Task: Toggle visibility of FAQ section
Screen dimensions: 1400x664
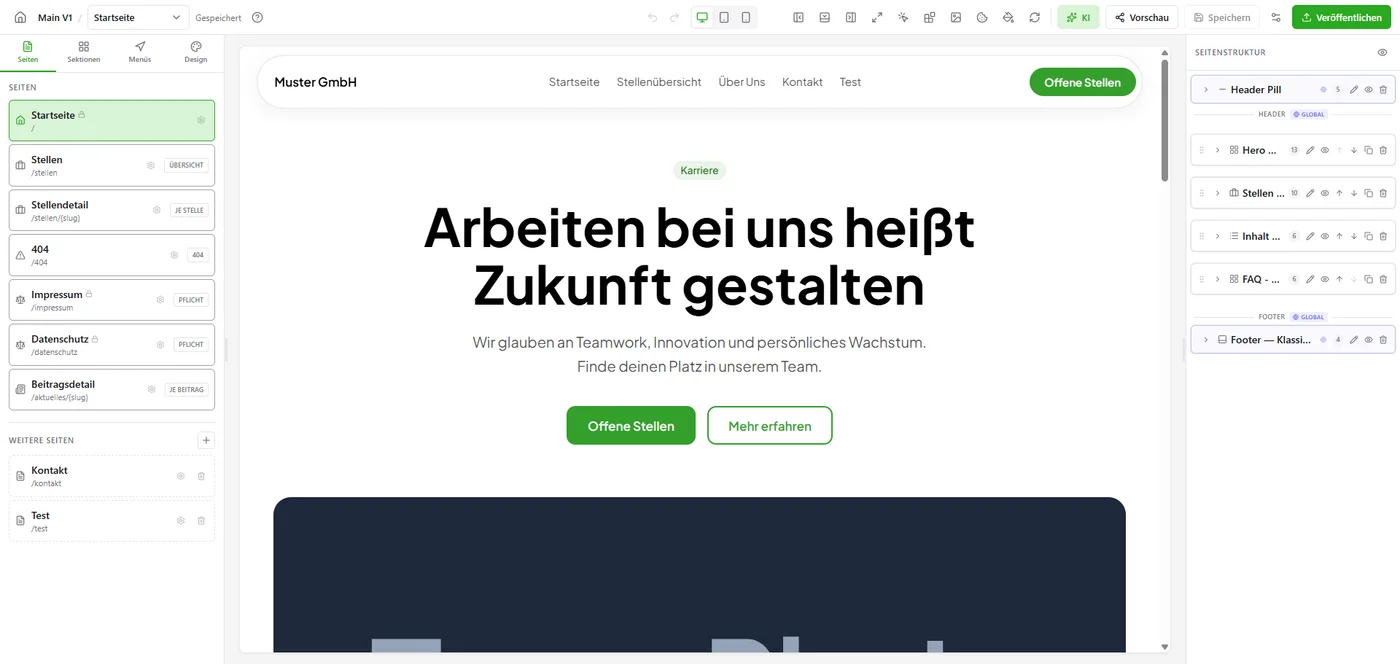Action: tap(1324, 279)
